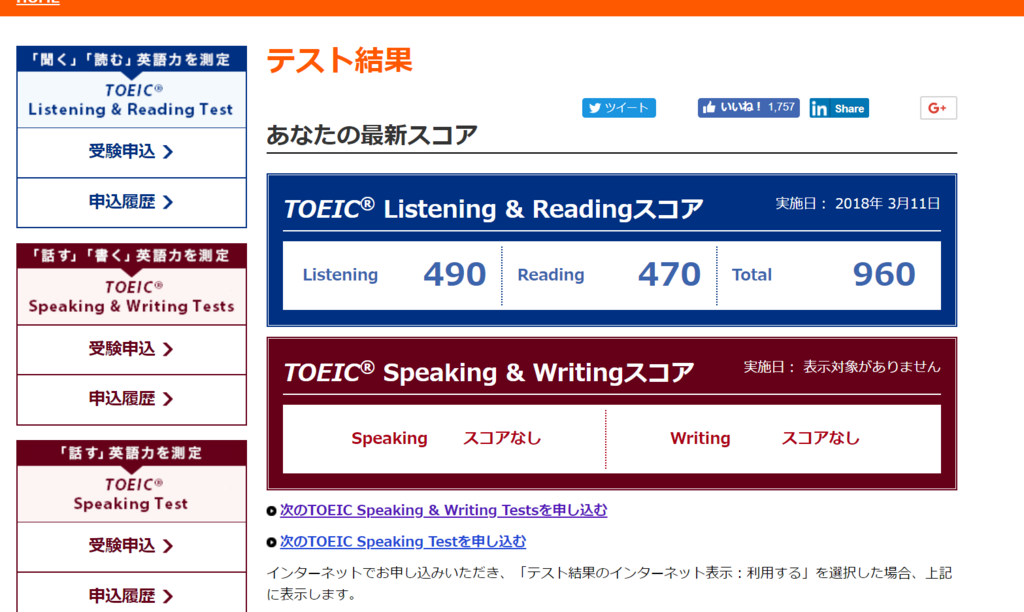The width and height of the screenshot is (1024, 612).
Task: Click the 表示対象がありません date text
Action: coord(872,367)
